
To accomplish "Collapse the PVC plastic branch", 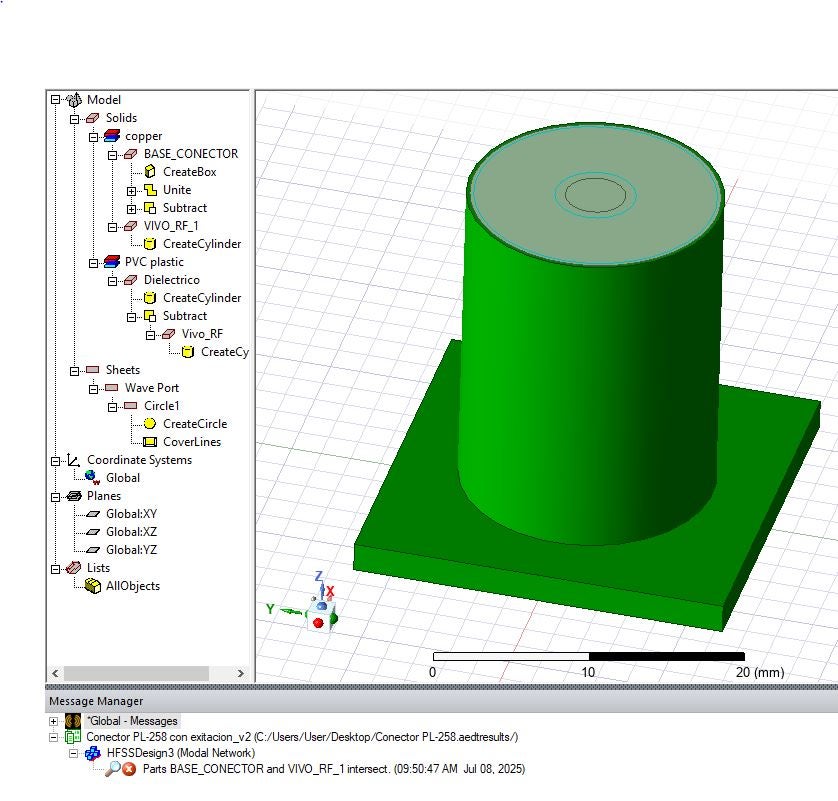I will click(94, 263).
